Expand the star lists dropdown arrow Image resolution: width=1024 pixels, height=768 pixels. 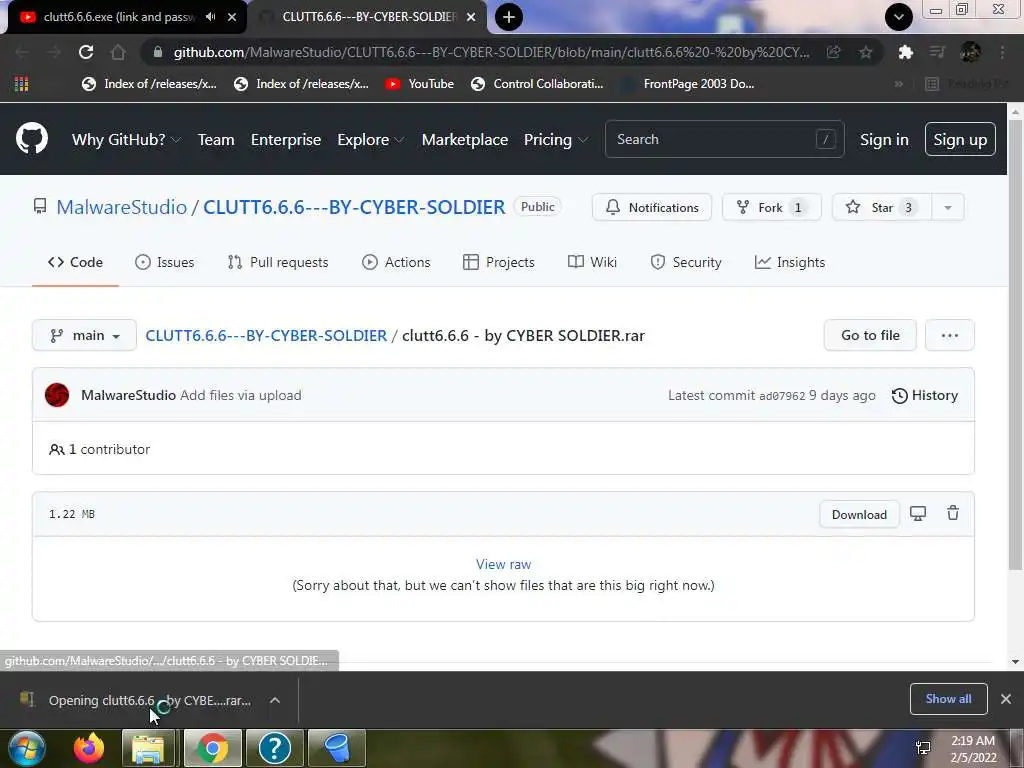948,208
